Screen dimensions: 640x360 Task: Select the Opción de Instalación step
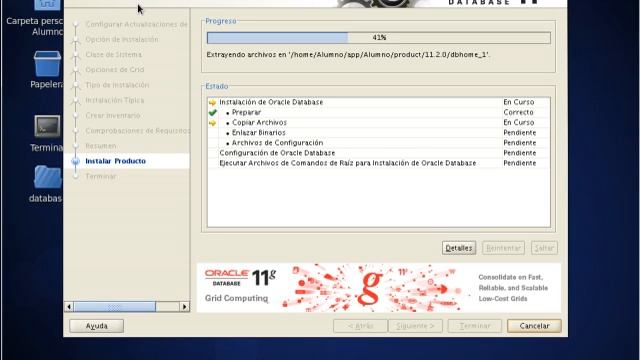point(122,39)
